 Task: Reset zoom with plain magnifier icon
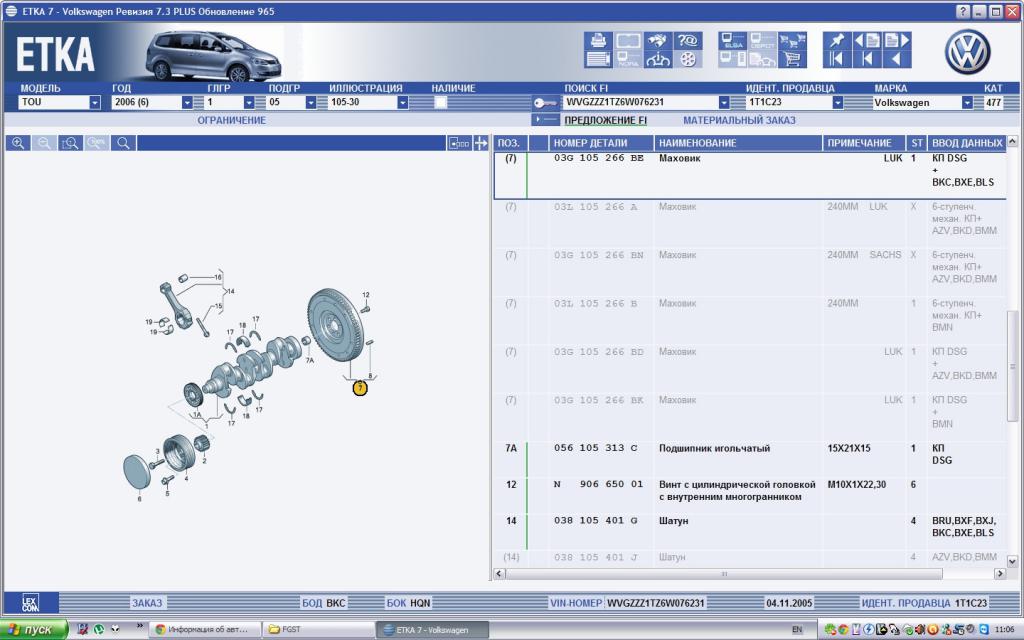click(123, 143)
